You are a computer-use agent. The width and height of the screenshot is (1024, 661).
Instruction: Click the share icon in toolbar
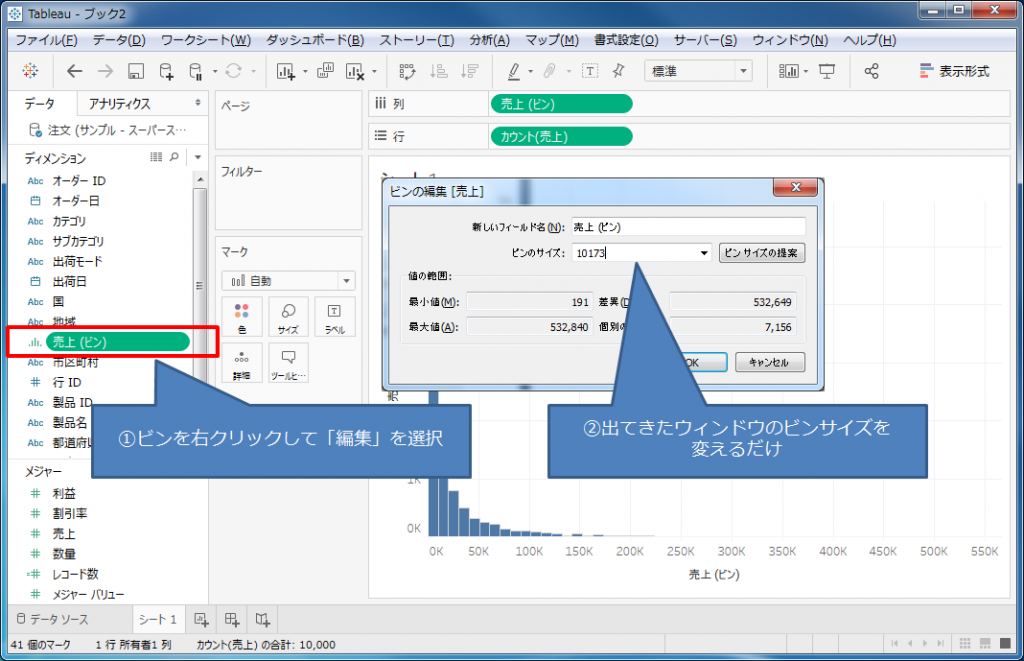coord(871,71)
